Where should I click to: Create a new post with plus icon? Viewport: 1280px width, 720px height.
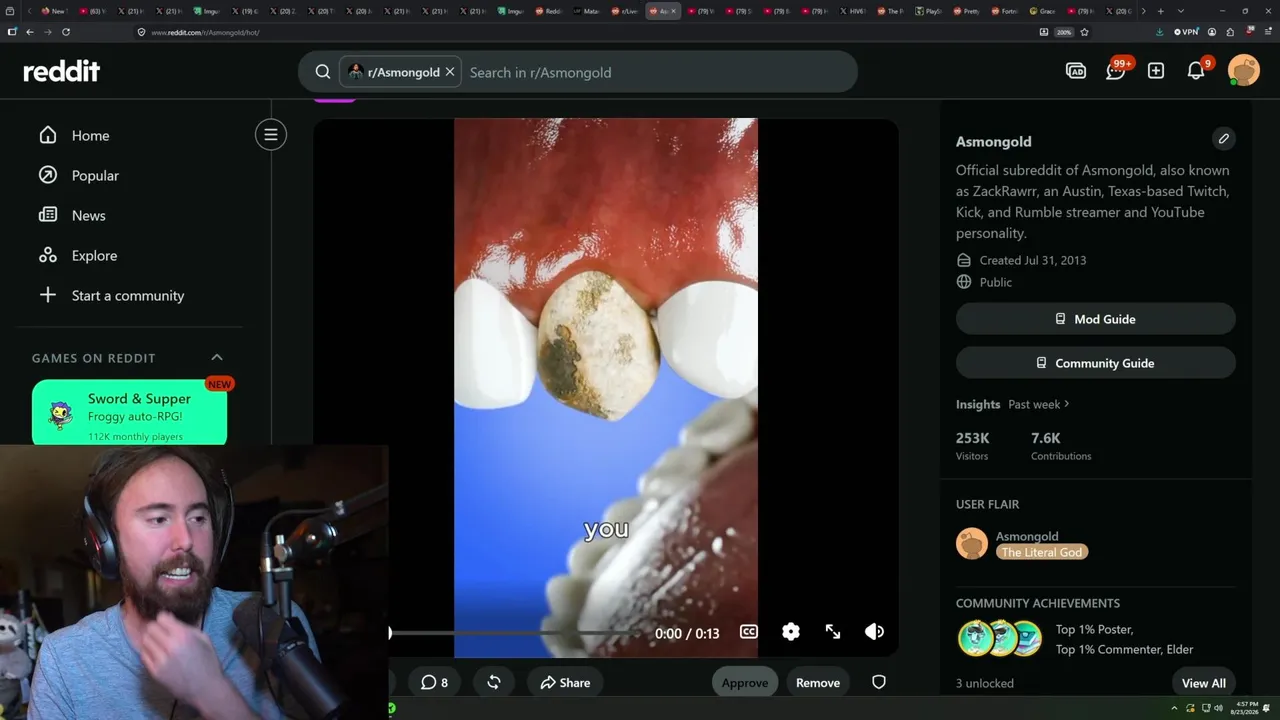click(1156, 71)
